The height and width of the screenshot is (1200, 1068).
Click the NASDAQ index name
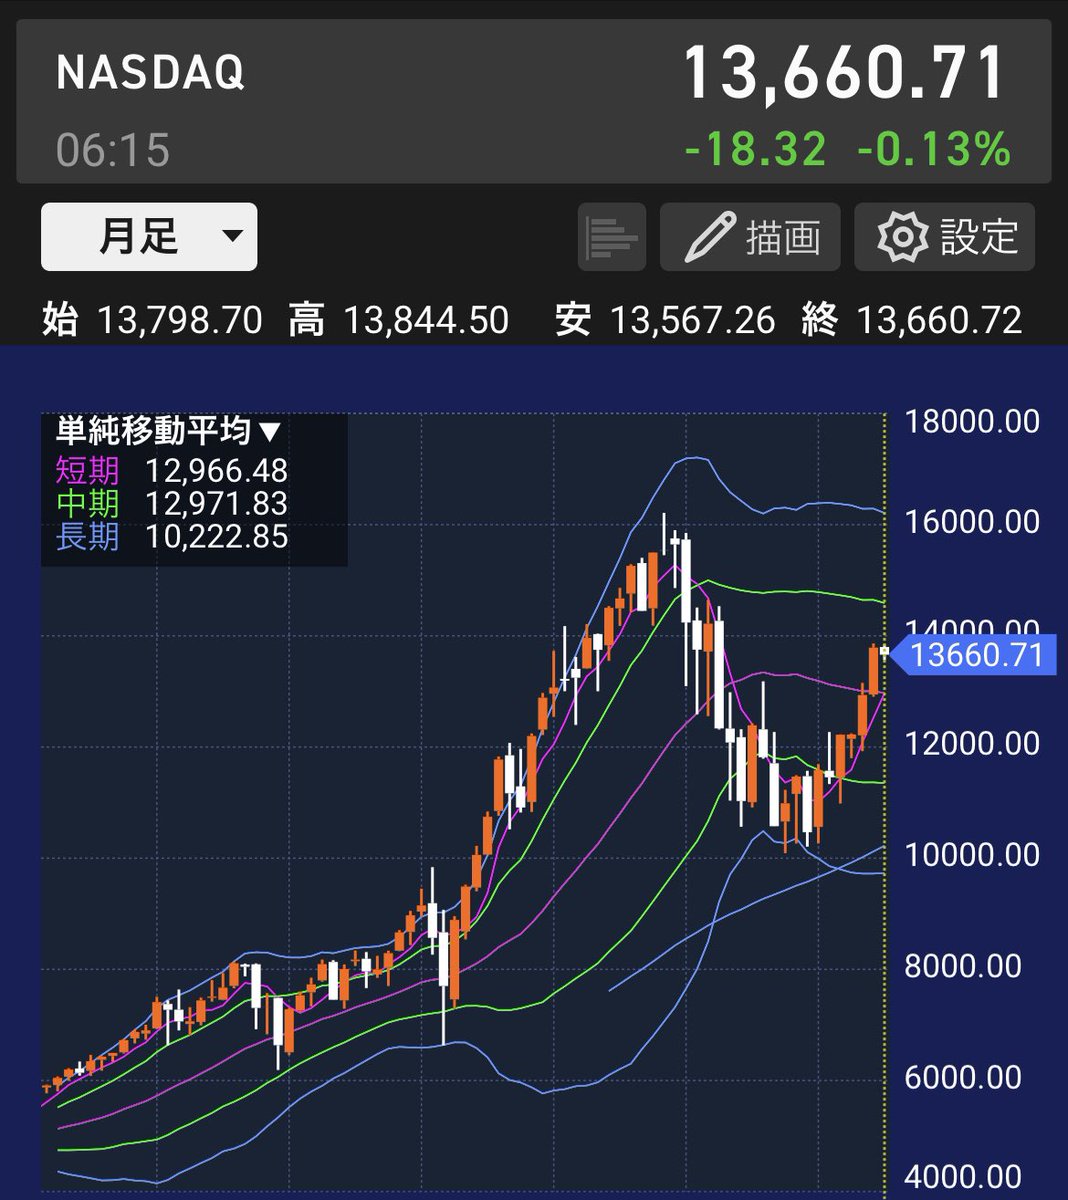click(x=151, y=74)
